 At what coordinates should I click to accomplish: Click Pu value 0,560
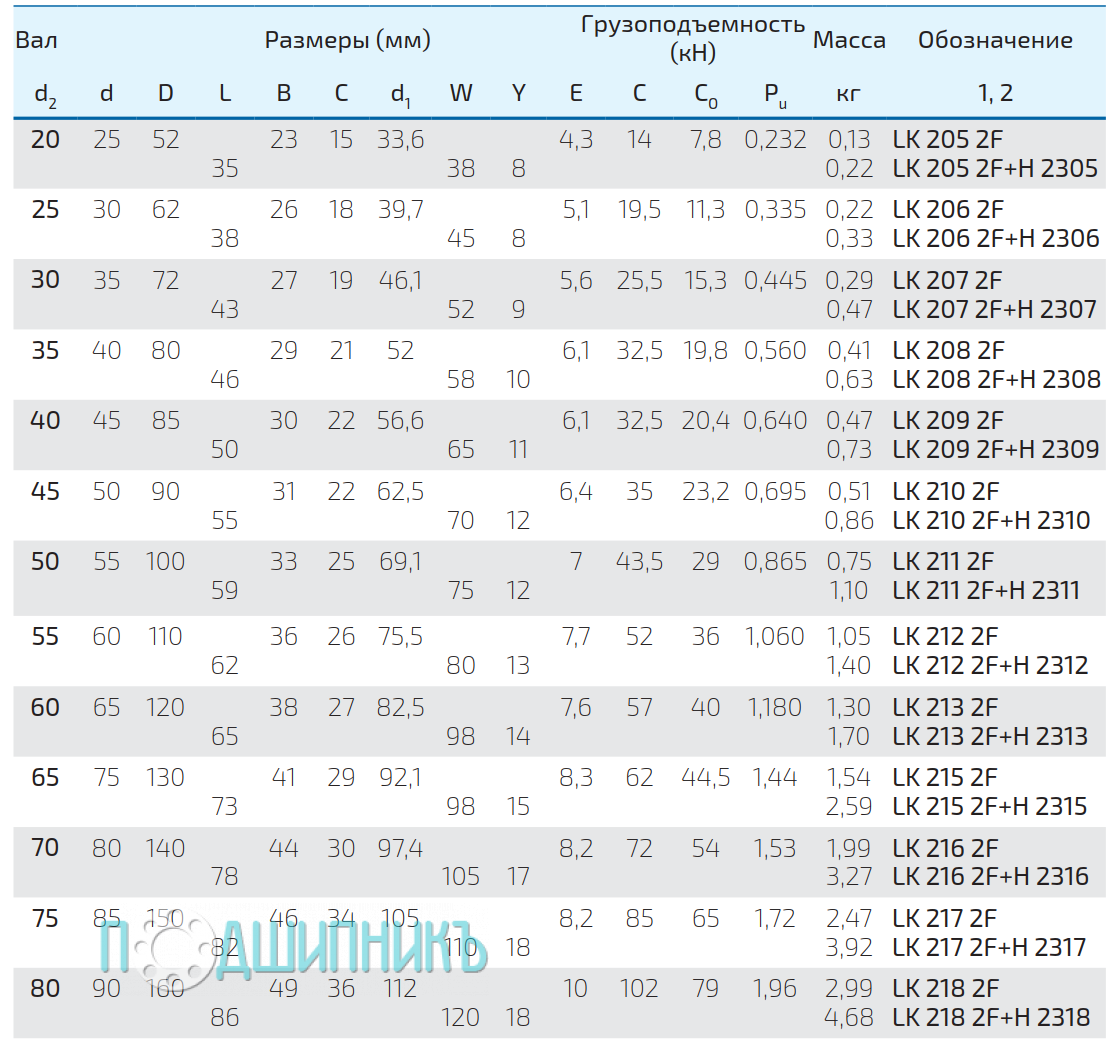click(x=775, y=351)
